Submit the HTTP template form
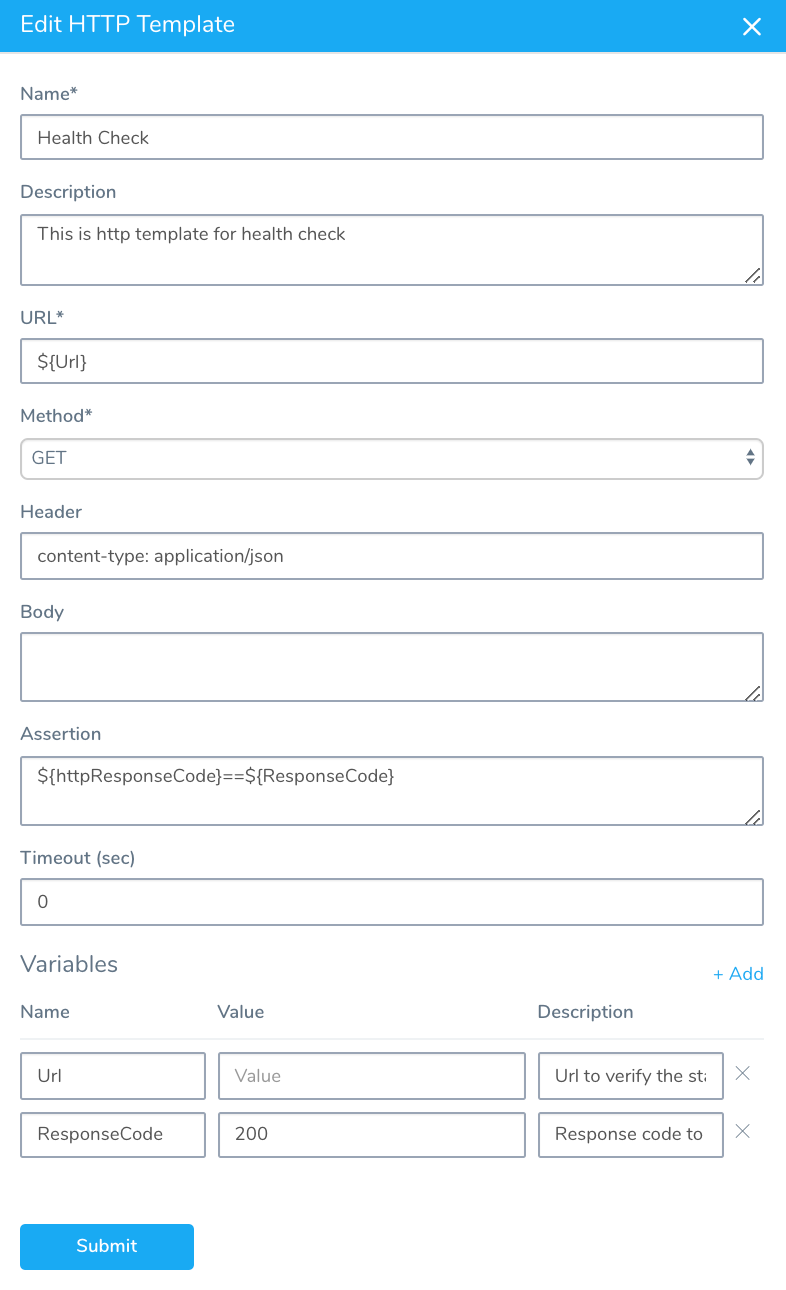 [x=107, y=1246]
